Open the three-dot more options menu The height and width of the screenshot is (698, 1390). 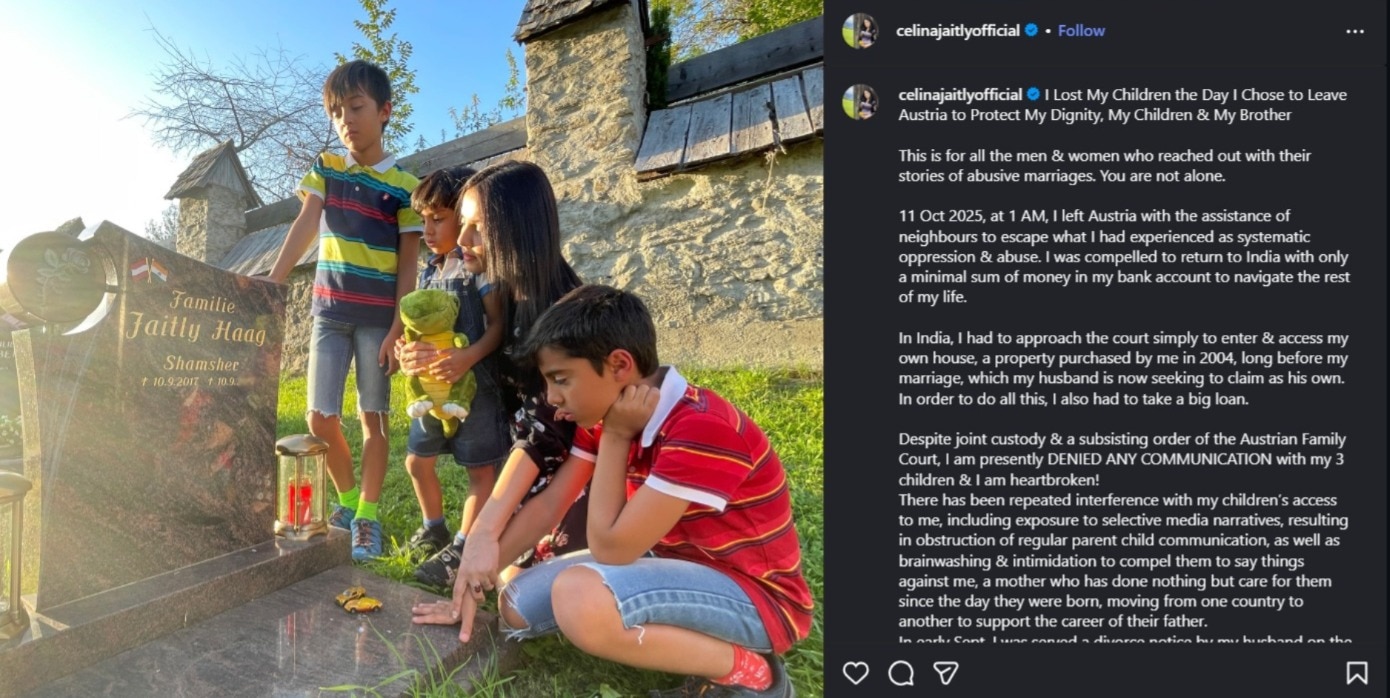pos(1355,31)
